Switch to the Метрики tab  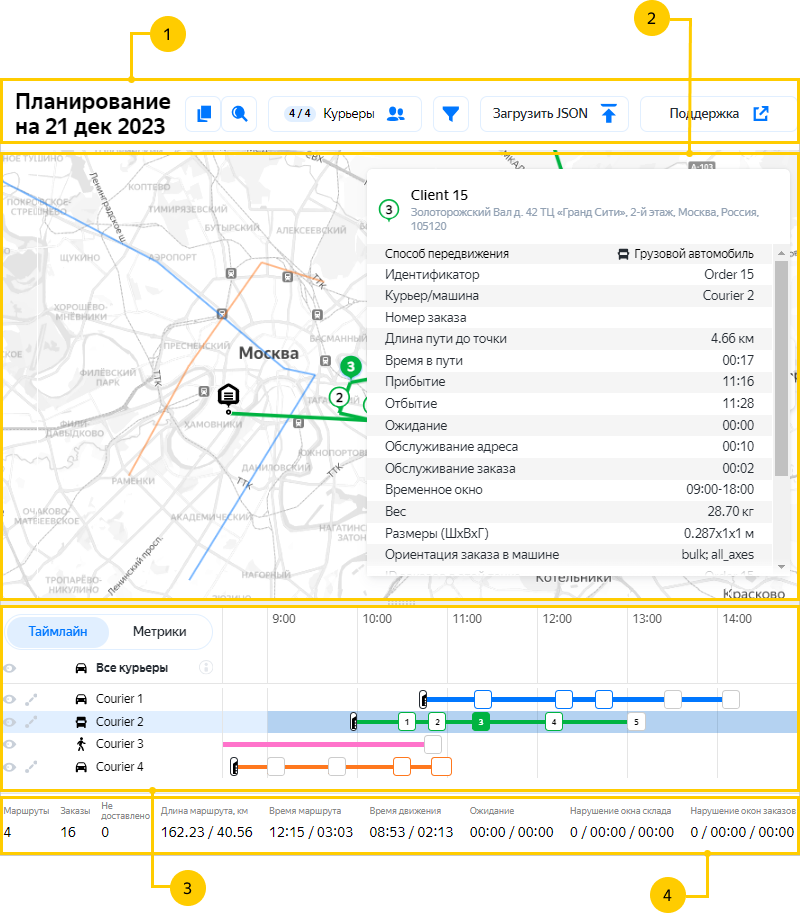tap(159, 632)
